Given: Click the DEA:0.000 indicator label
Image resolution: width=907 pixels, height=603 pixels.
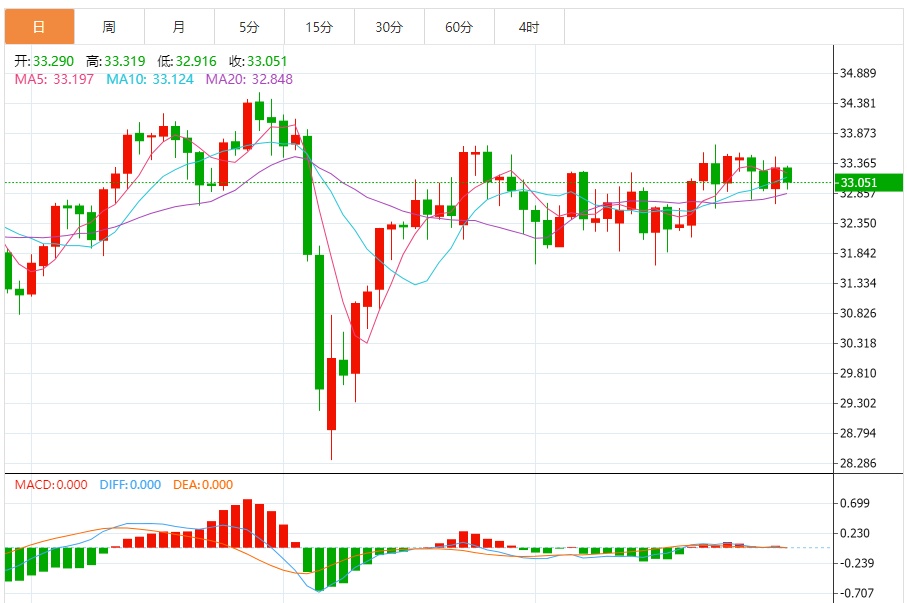Looking at the screenshot, I should [203, 485].
